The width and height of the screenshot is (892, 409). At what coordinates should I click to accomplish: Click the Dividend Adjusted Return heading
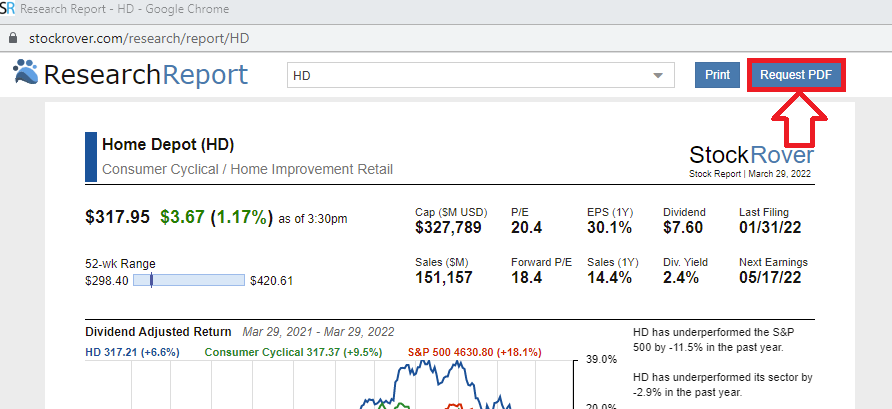tap(158, 332)
